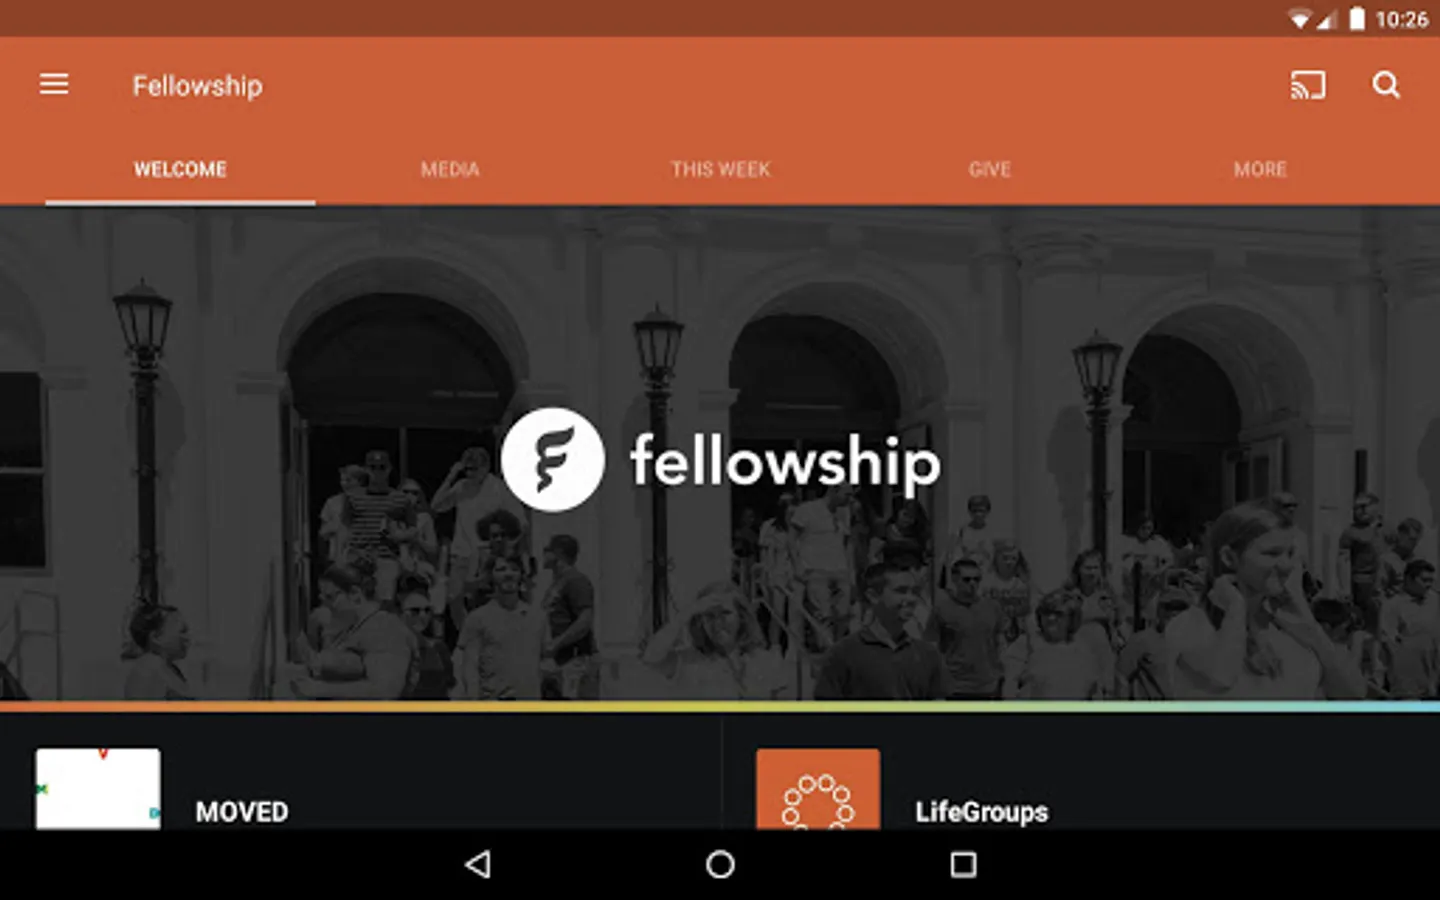1440x900 pixels.
Task: Switch to the This Week tab
Action: click(720, 169)
